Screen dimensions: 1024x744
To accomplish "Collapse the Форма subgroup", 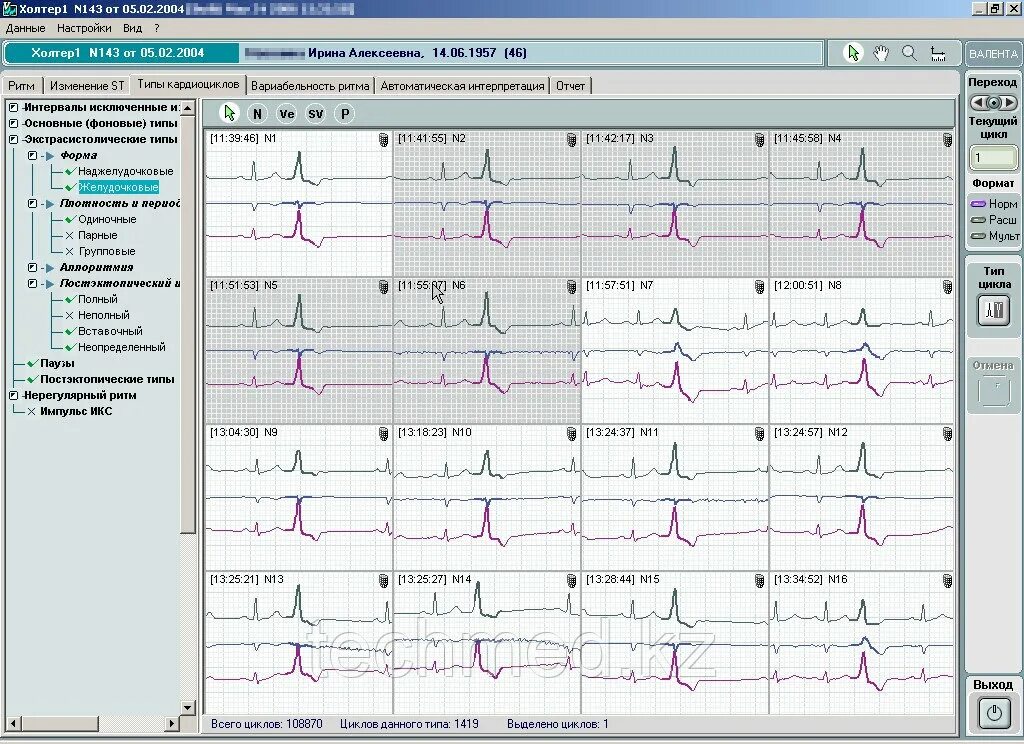I will tap(33, 156).
